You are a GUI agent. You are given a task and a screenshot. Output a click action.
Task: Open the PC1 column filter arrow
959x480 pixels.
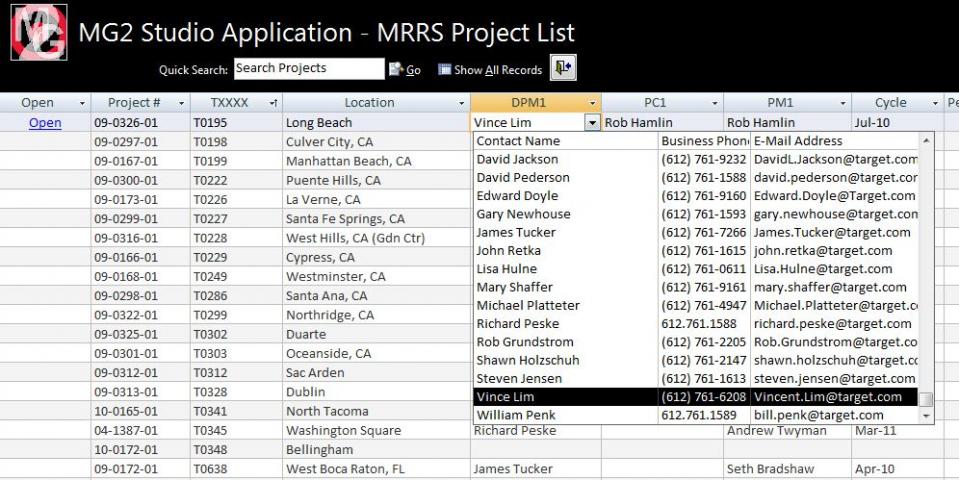coord(714,103)
